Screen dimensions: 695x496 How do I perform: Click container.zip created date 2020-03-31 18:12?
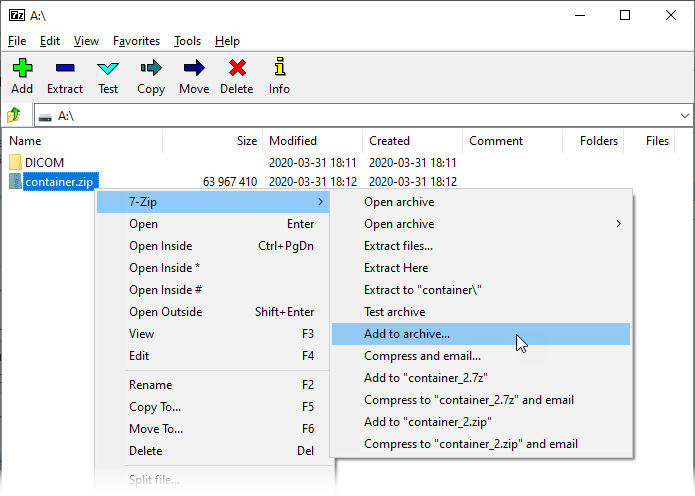[x=413, y=182]
